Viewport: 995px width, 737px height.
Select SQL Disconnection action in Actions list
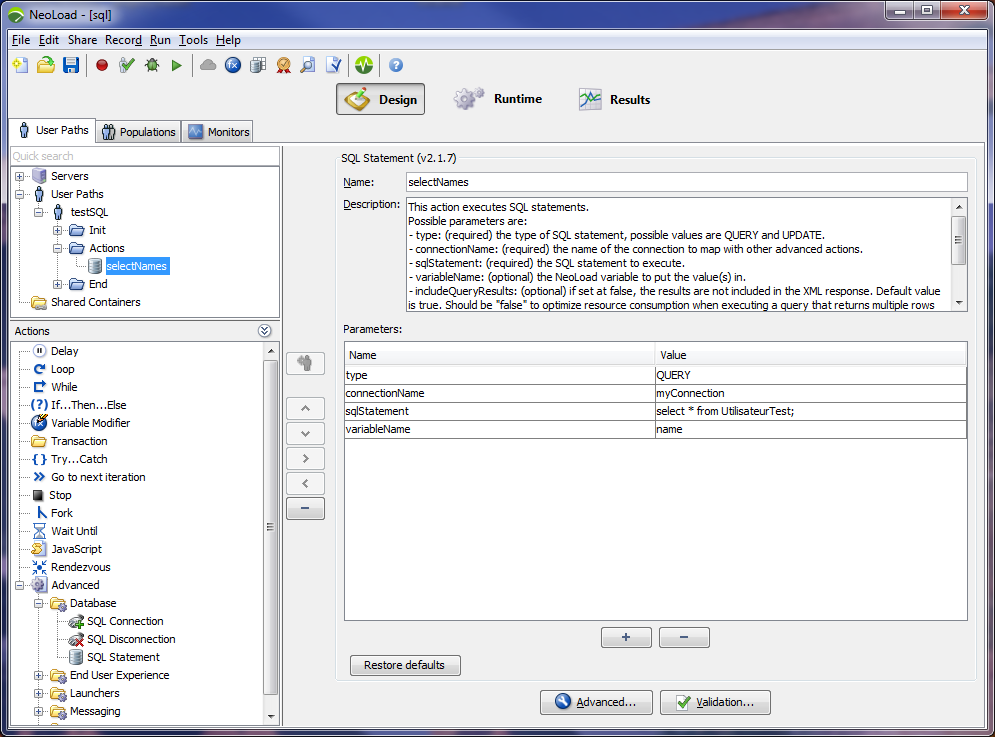point(130,639)
